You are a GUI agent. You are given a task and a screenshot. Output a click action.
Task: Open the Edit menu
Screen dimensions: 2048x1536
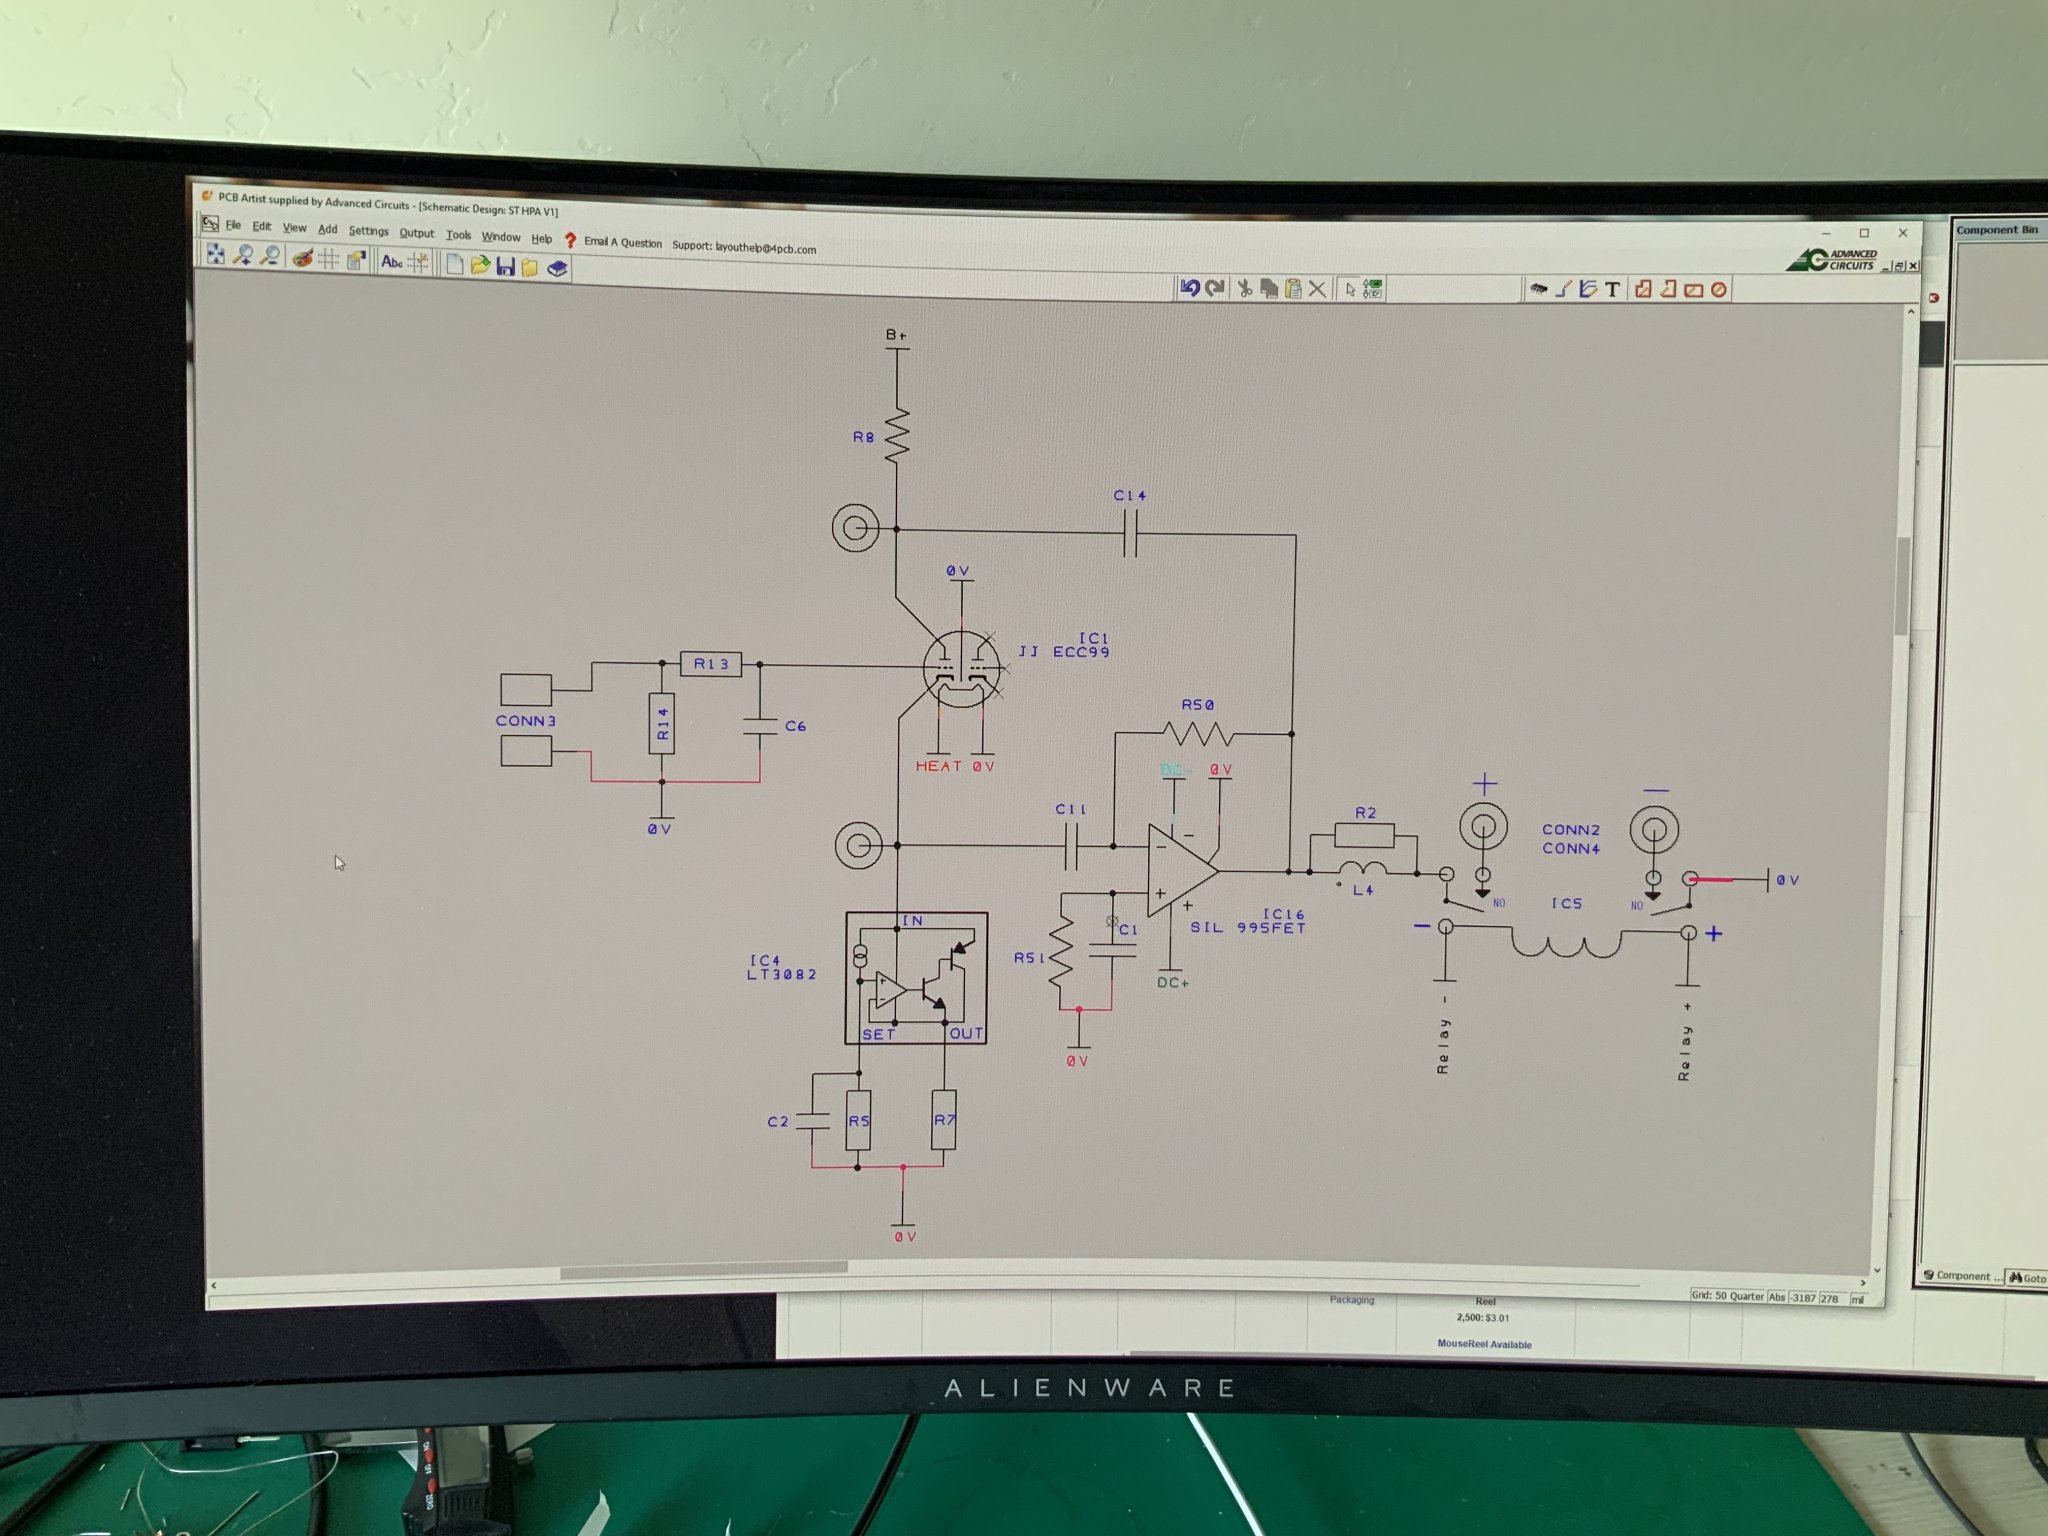pyautogui.click(x=262, y=227)
